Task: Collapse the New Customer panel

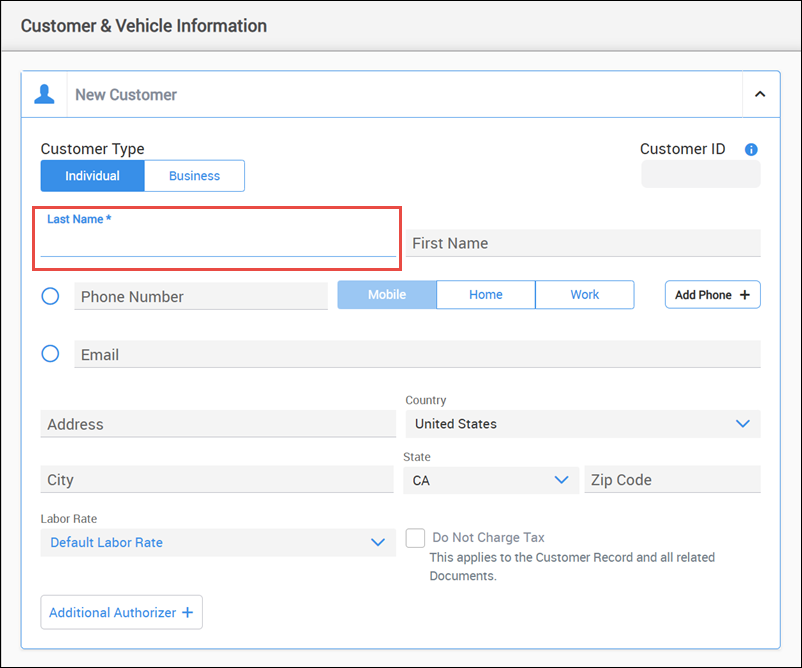Action: pos(759,94)
